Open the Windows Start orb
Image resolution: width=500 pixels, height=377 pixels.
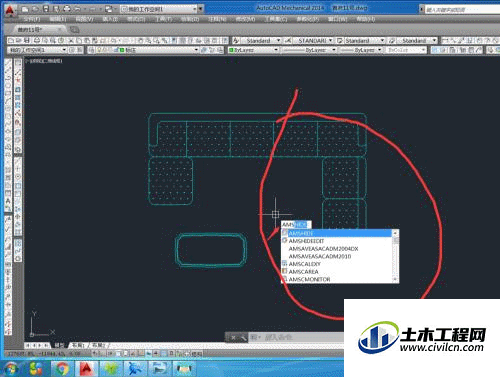[10, 369]
